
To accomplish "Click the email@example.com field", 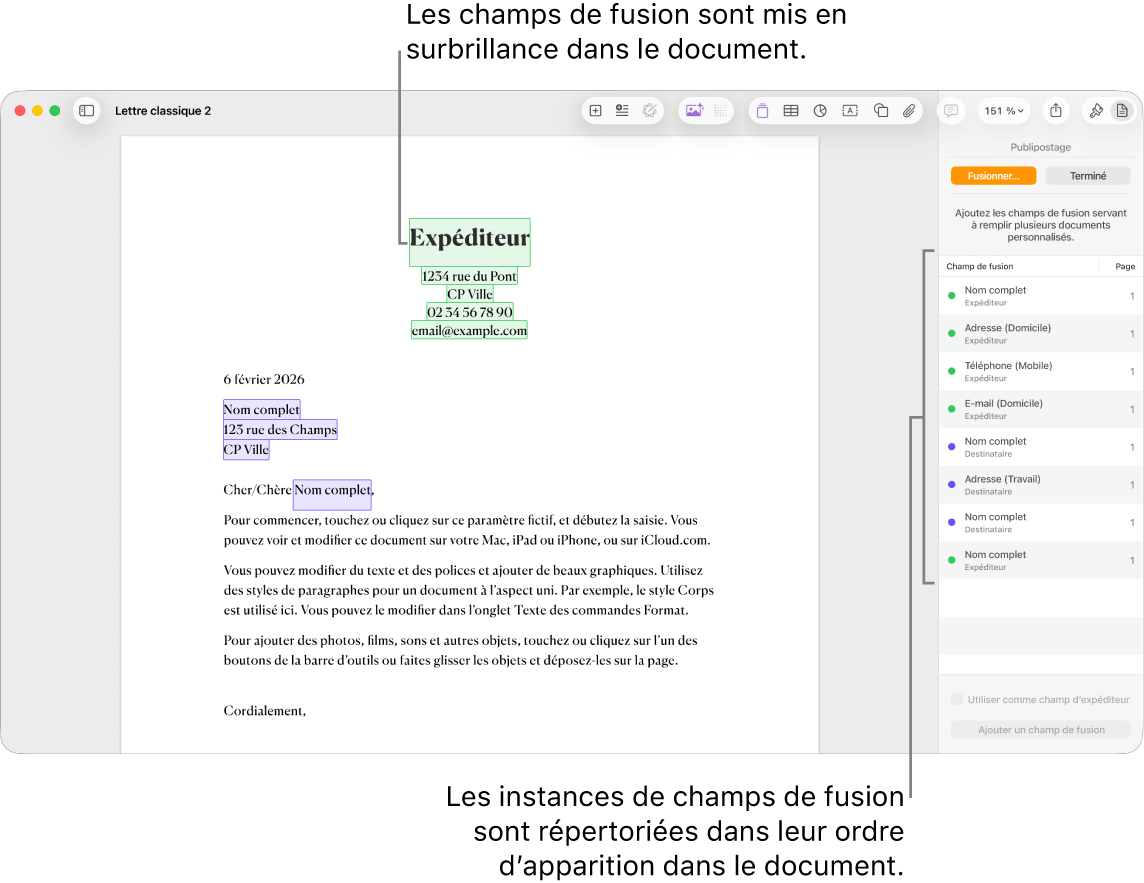I will coord(468,331).
